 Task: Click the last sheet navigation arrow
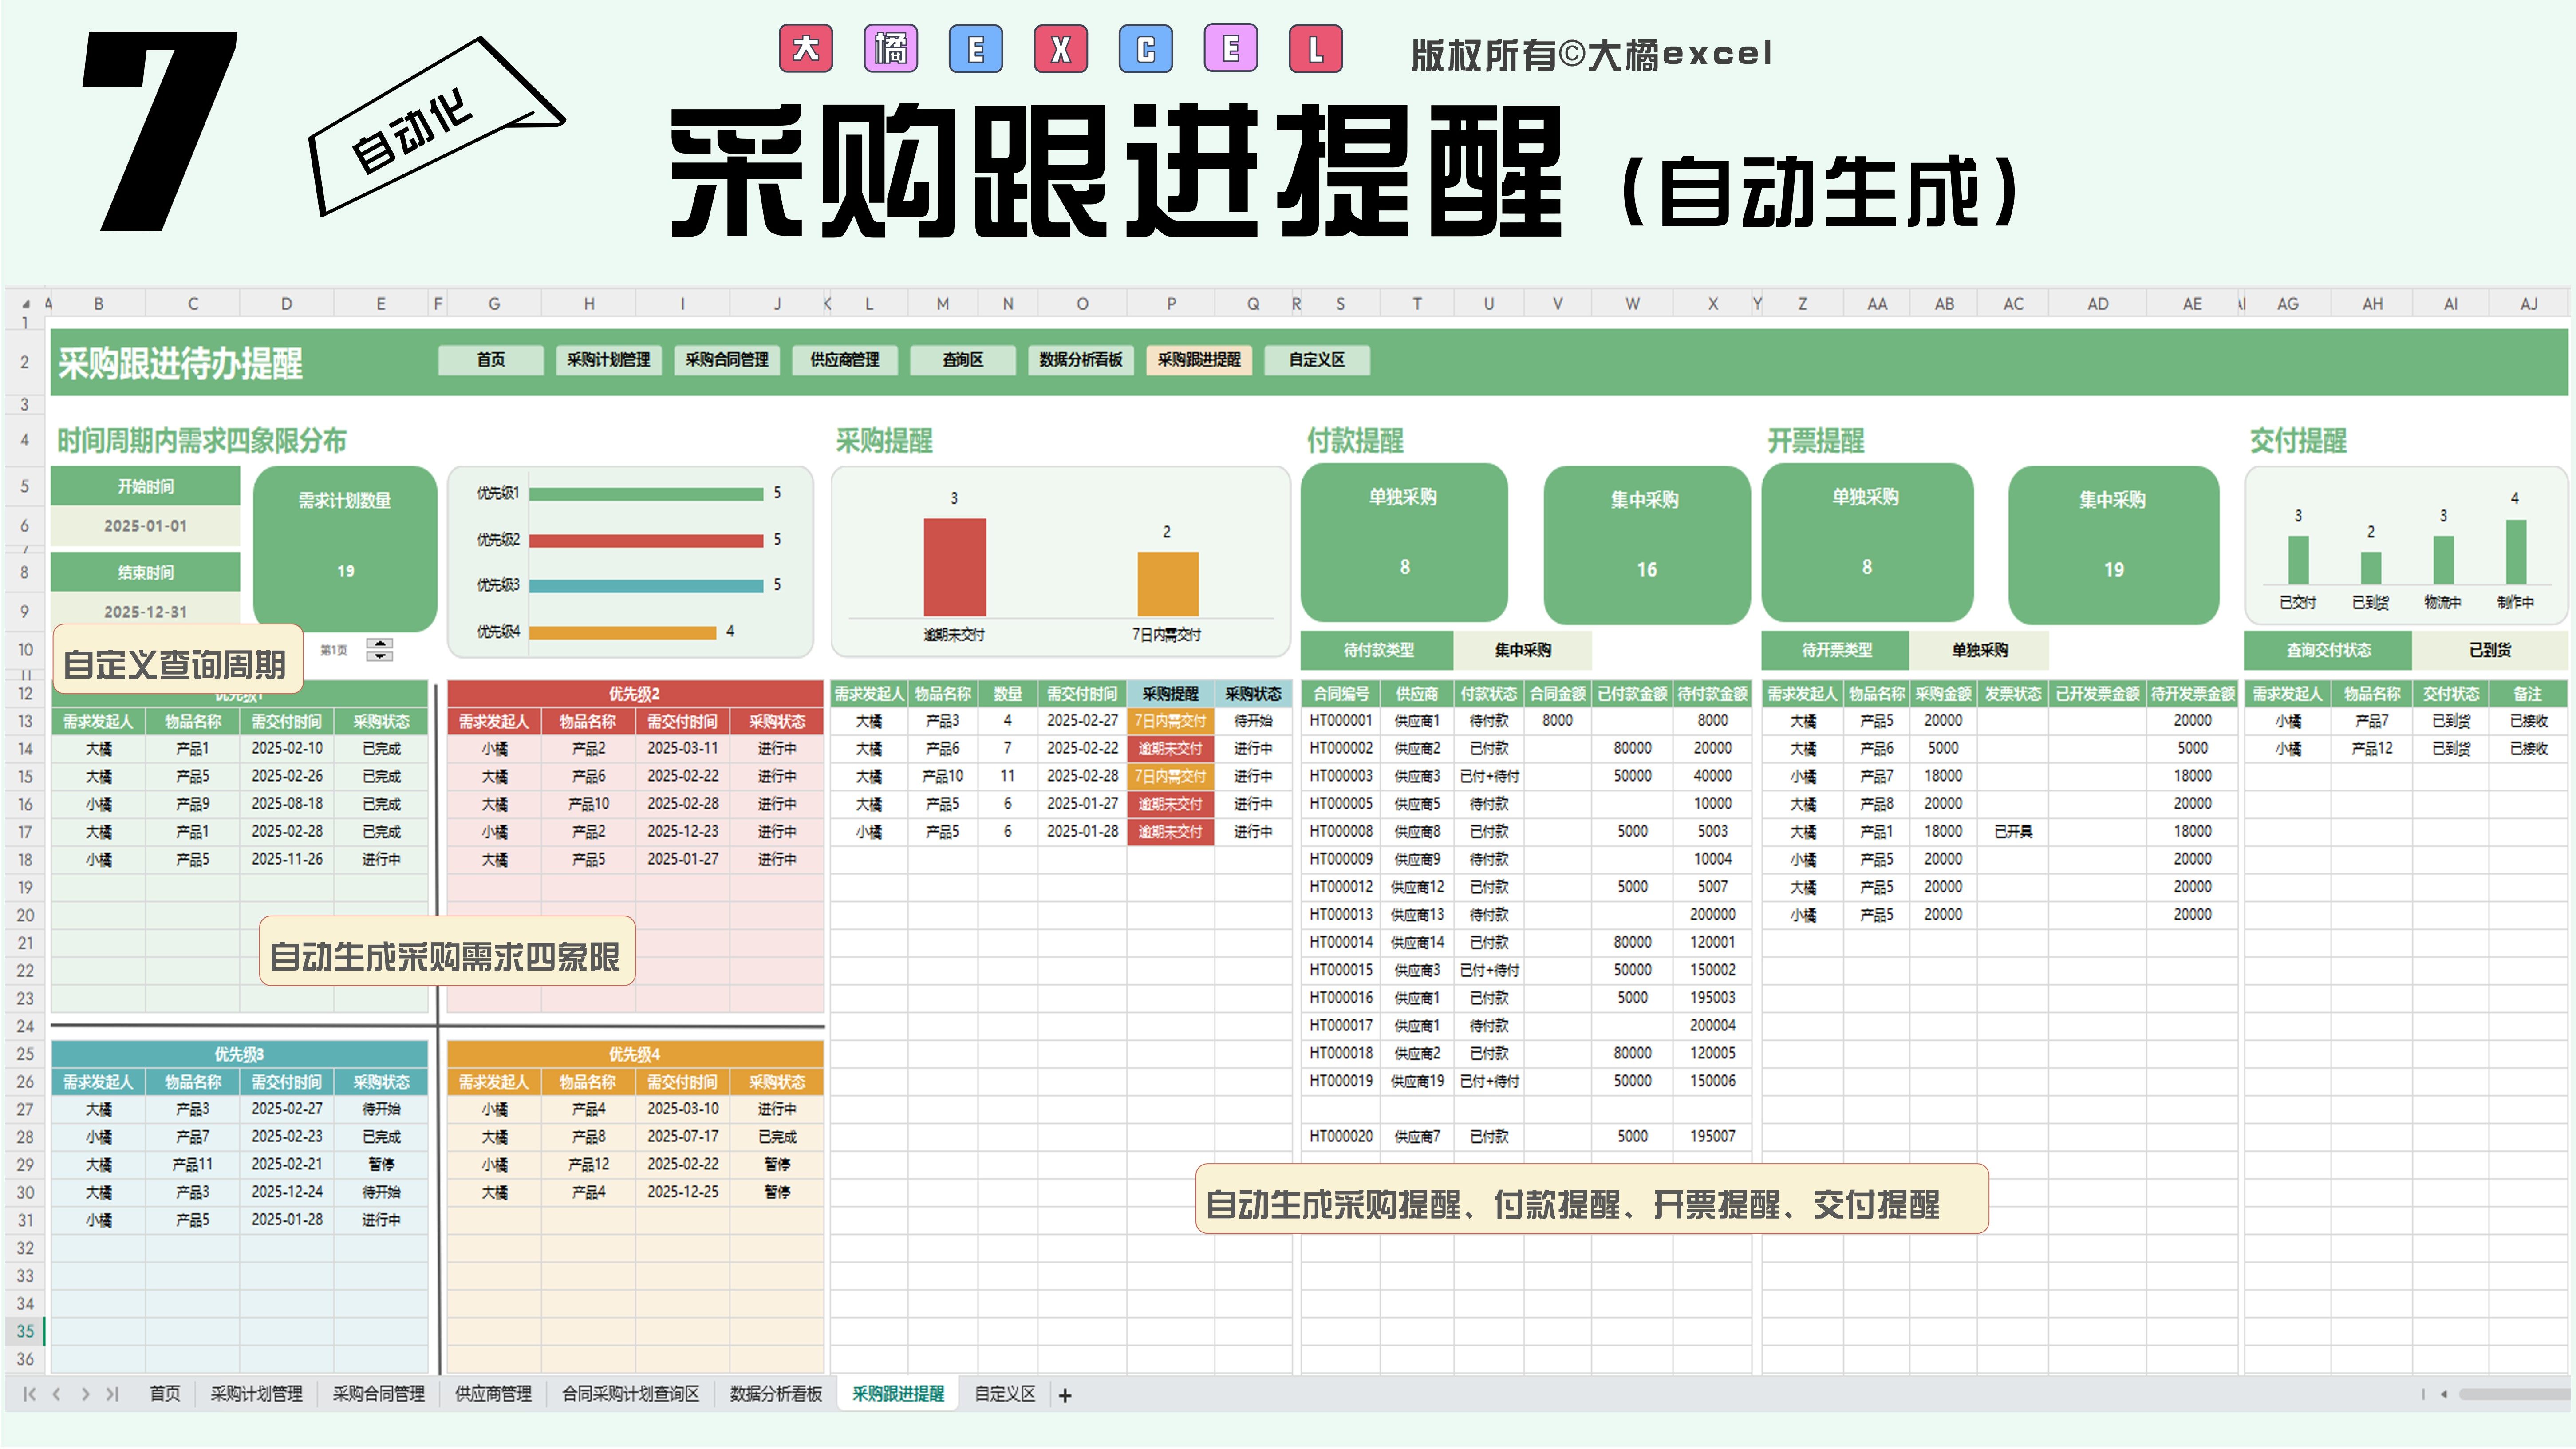pos(112,1394)
